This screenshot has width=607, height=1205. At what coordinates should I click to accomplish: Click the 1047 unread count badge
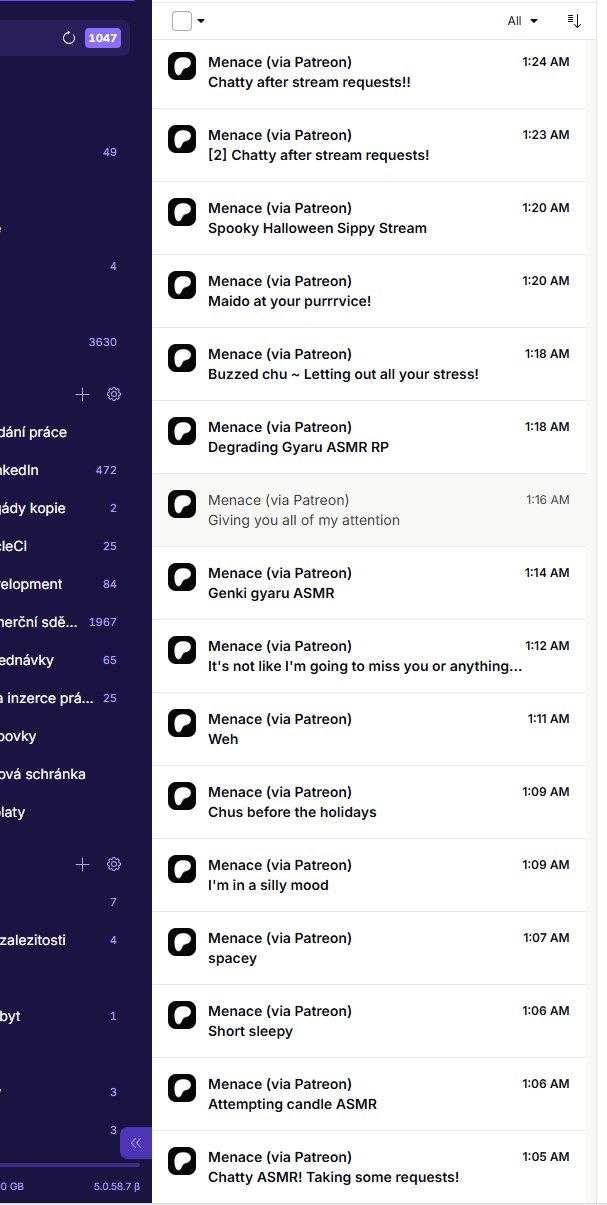(x=102, y=38)
